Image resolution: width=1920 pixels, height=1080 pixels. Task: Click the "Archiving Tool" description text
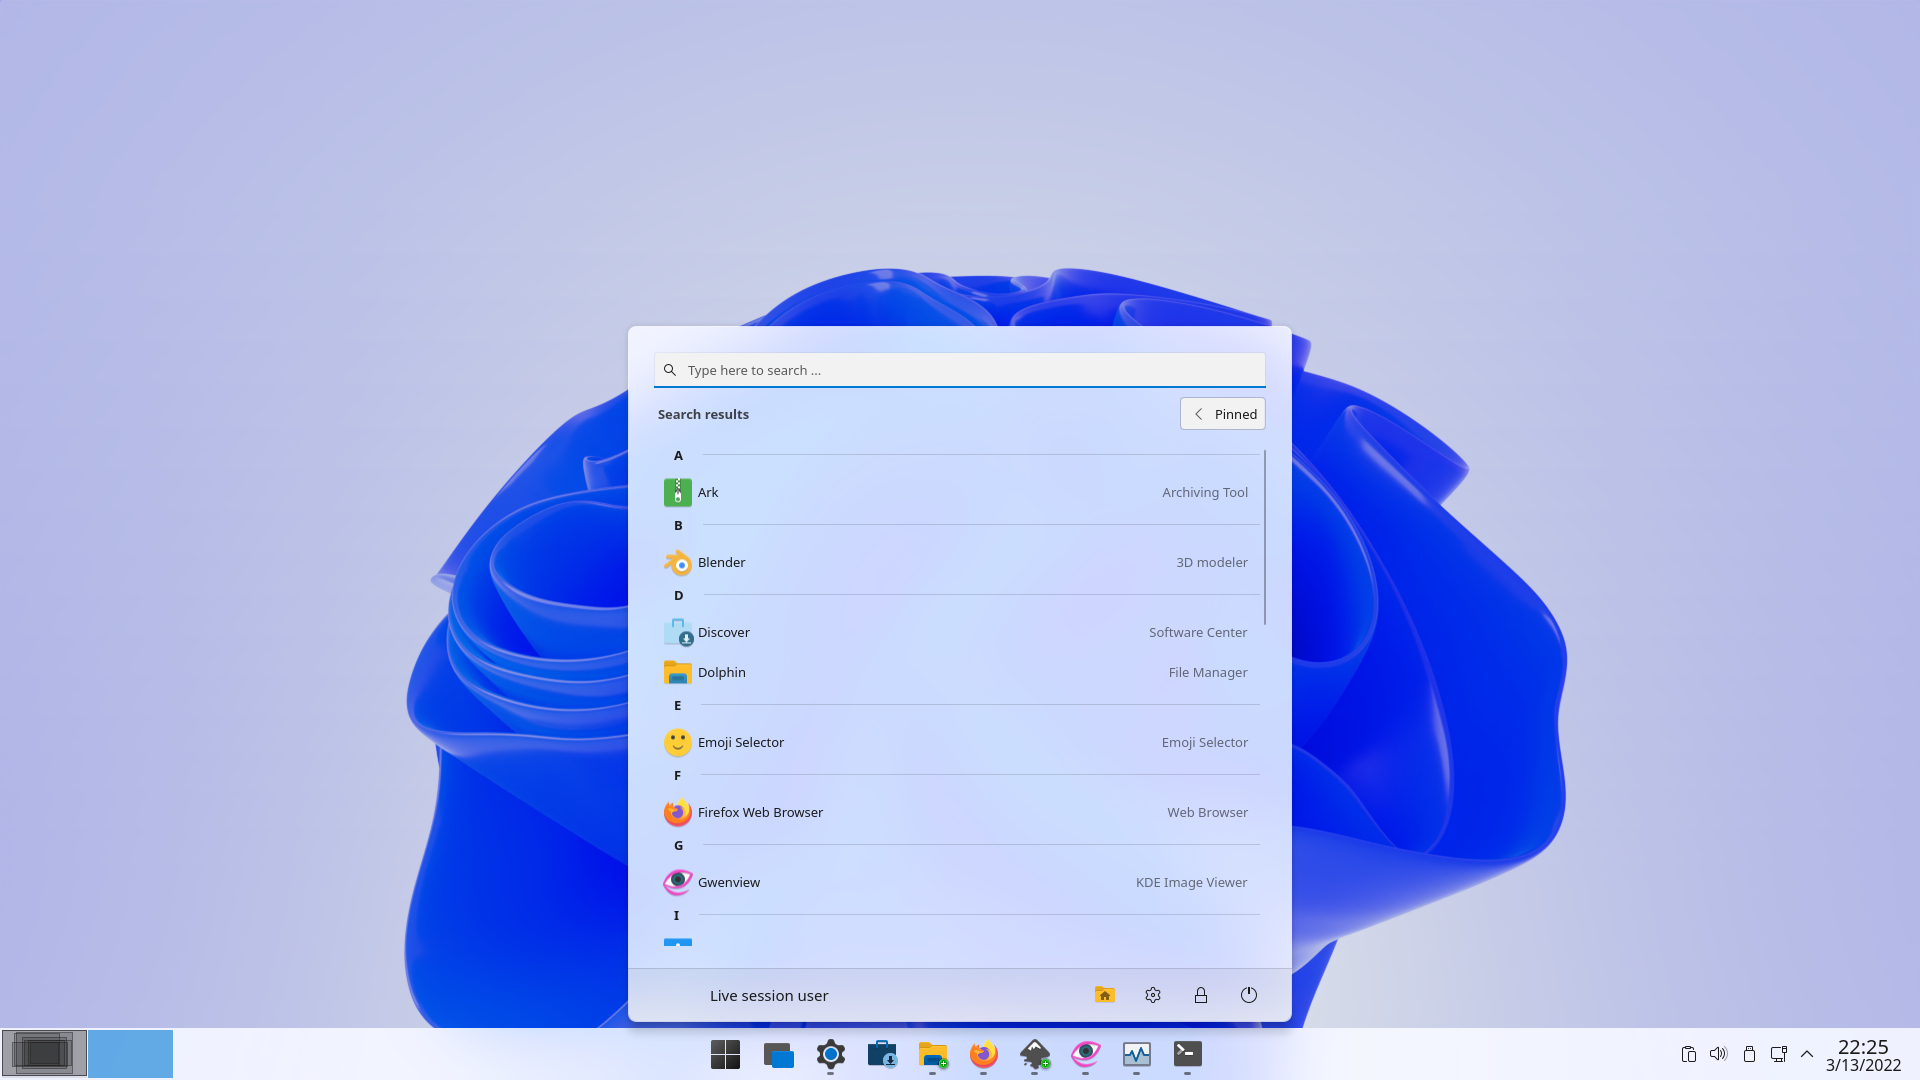tap(1205, 492)
